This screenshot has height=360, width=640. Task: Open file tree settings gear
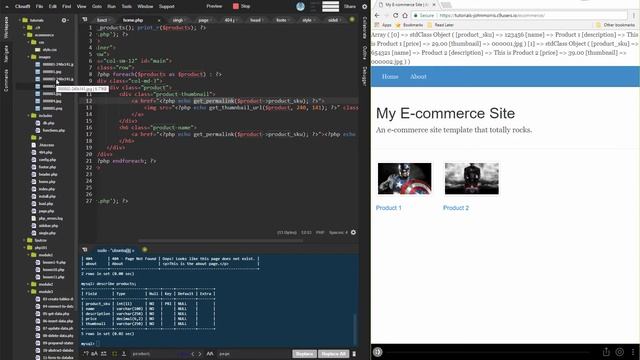click(64, 20)
